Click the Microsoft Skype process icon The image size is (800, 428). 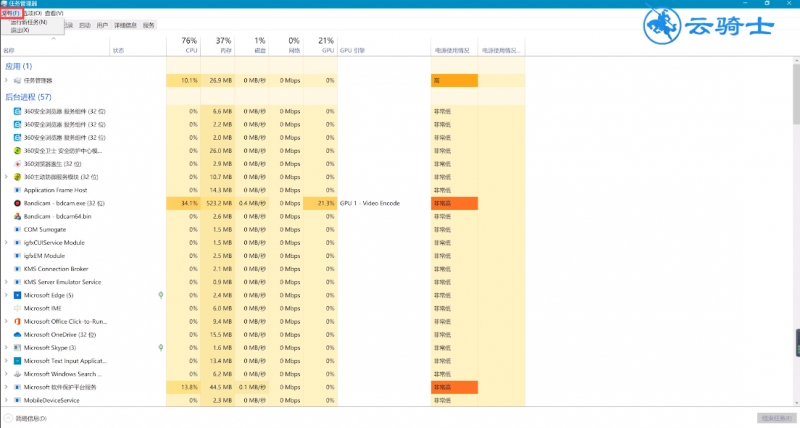pos(17,348)
